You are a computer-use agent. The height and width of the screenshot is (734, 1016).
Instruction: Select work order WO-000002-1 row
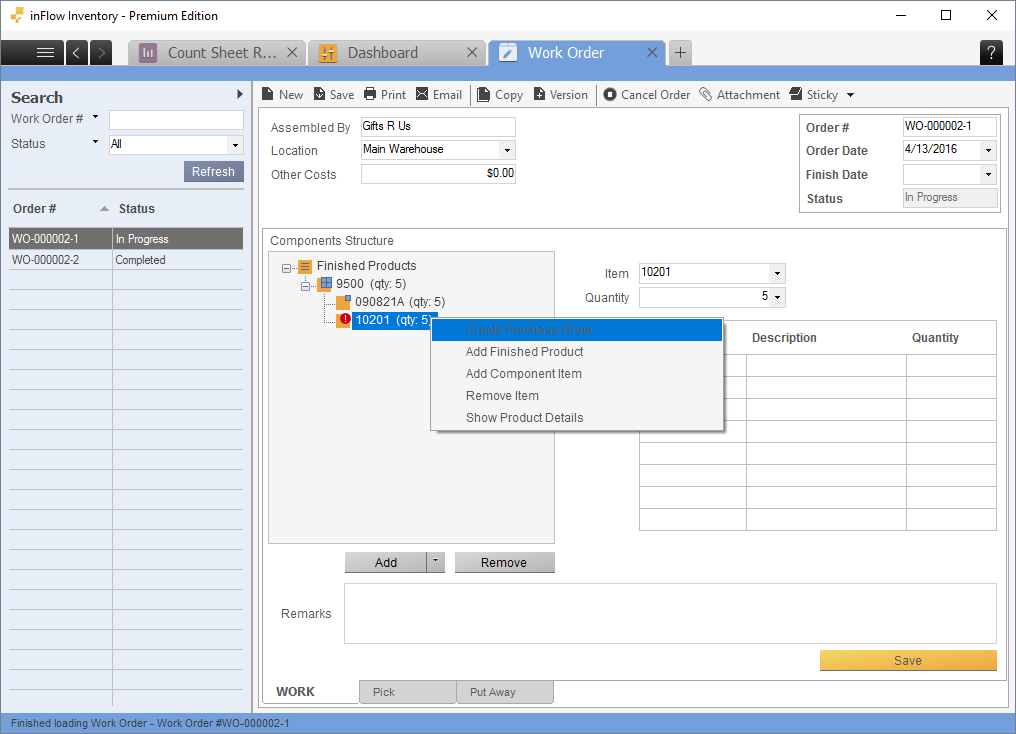(126, 238)
